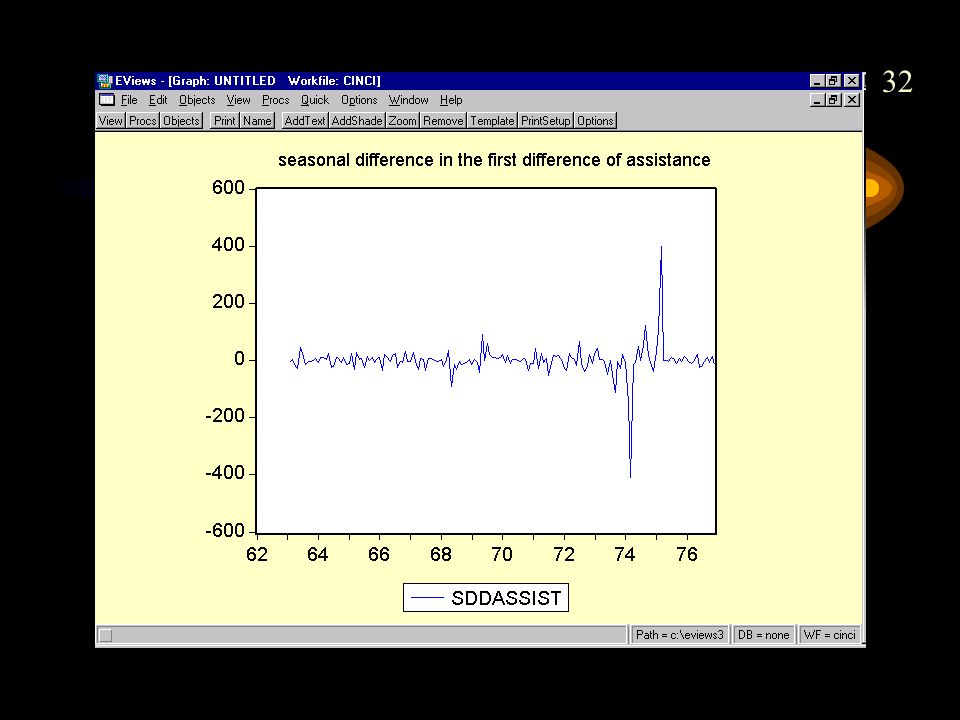Minimize the inner graph window
960x720 pixels.
(x=817, y=100)
